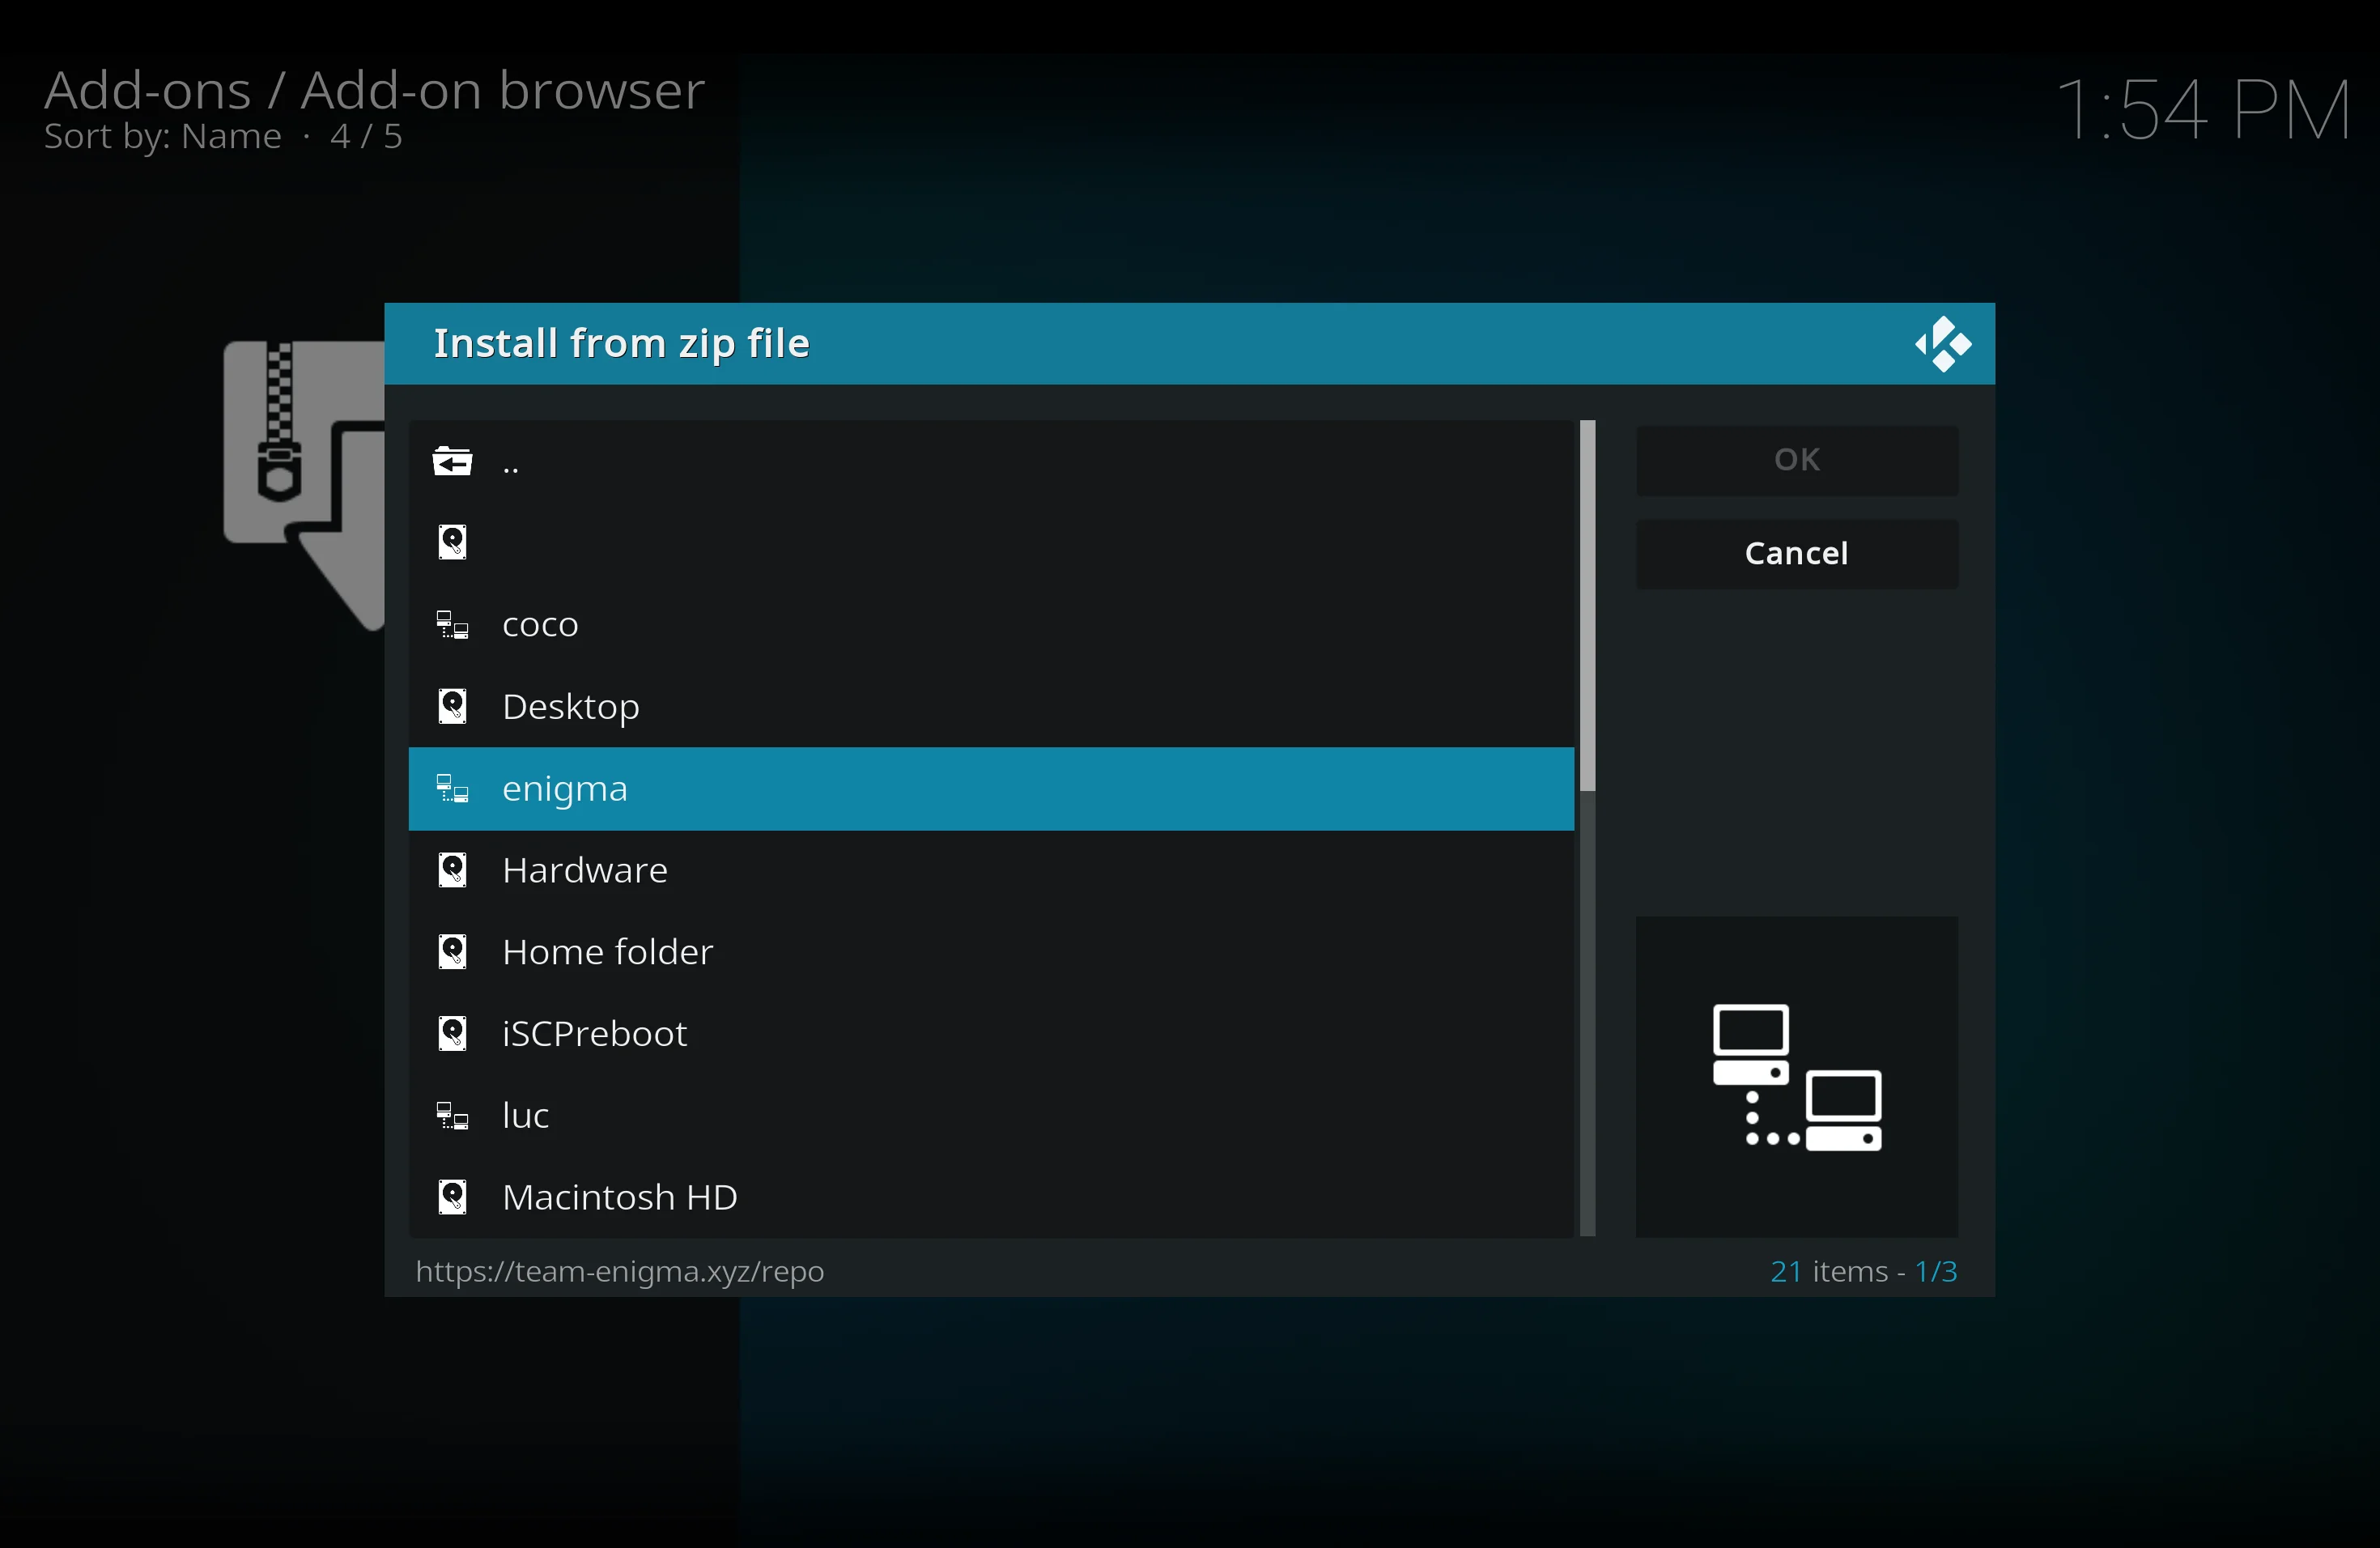
Task: Open the luc source entry
Action: pyautogui.click(x=991, y=1116)
